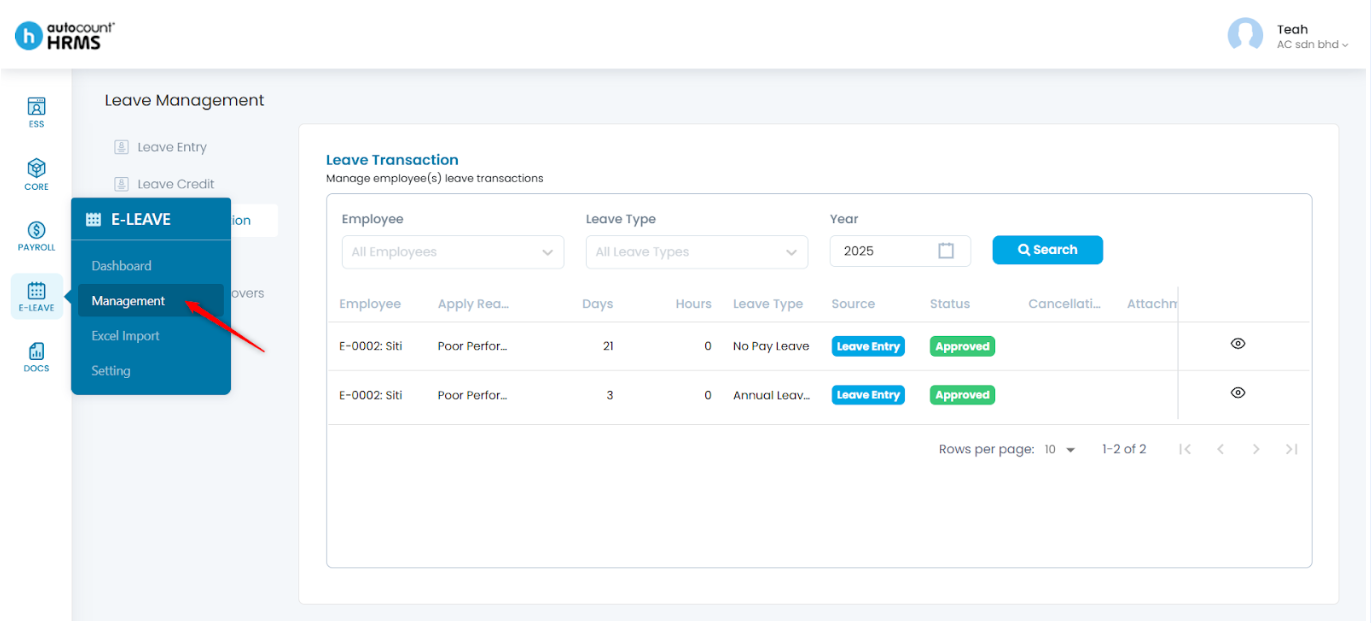Sort by the Cancellation column header
The image size is (1371, 623).
point(1064,304)
